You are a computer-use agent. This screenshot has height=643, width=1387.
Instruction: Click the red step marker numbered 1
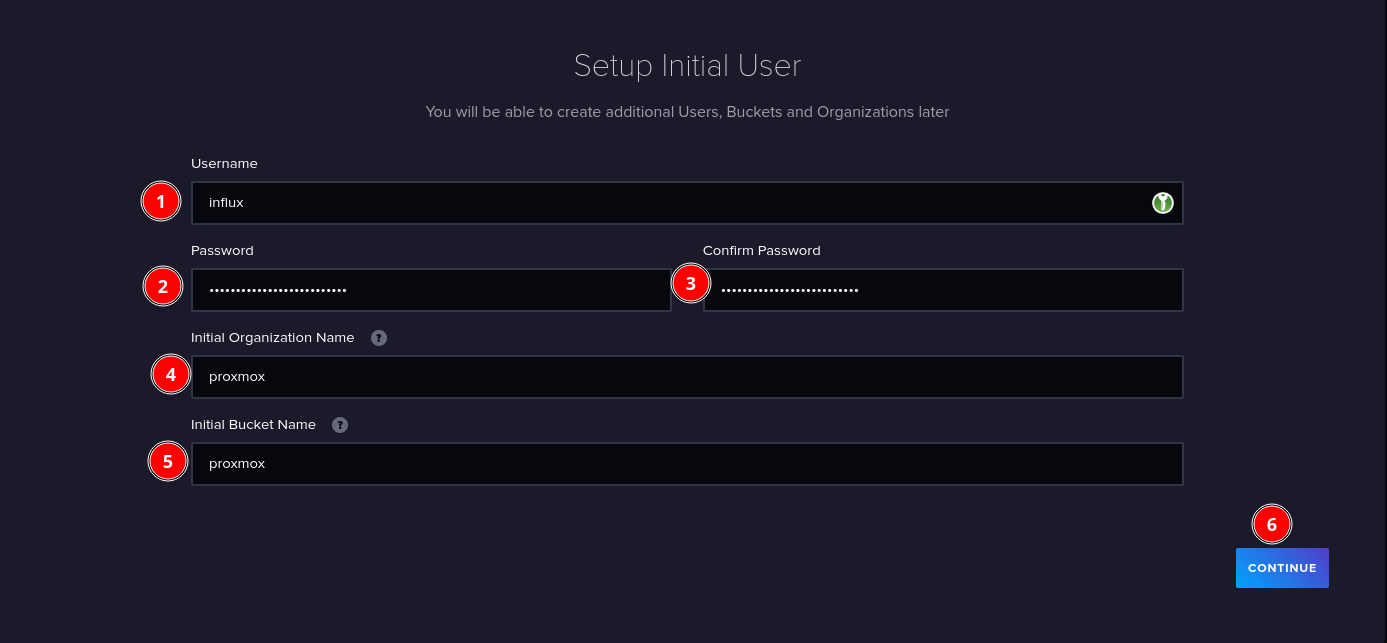pyautogui.click(x=160, y=202)
